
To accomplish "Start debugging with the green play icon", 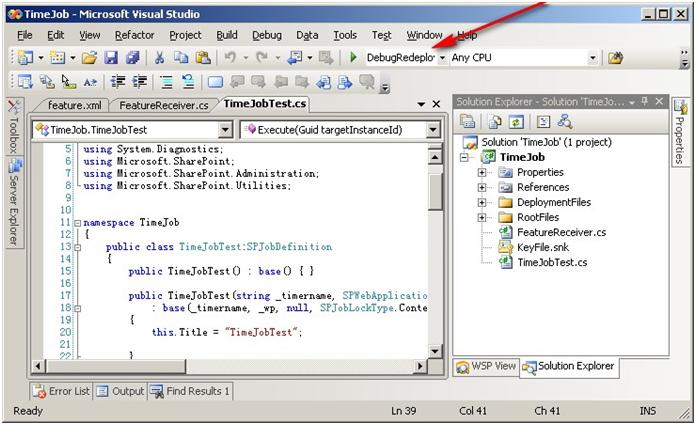I will 353,58.
